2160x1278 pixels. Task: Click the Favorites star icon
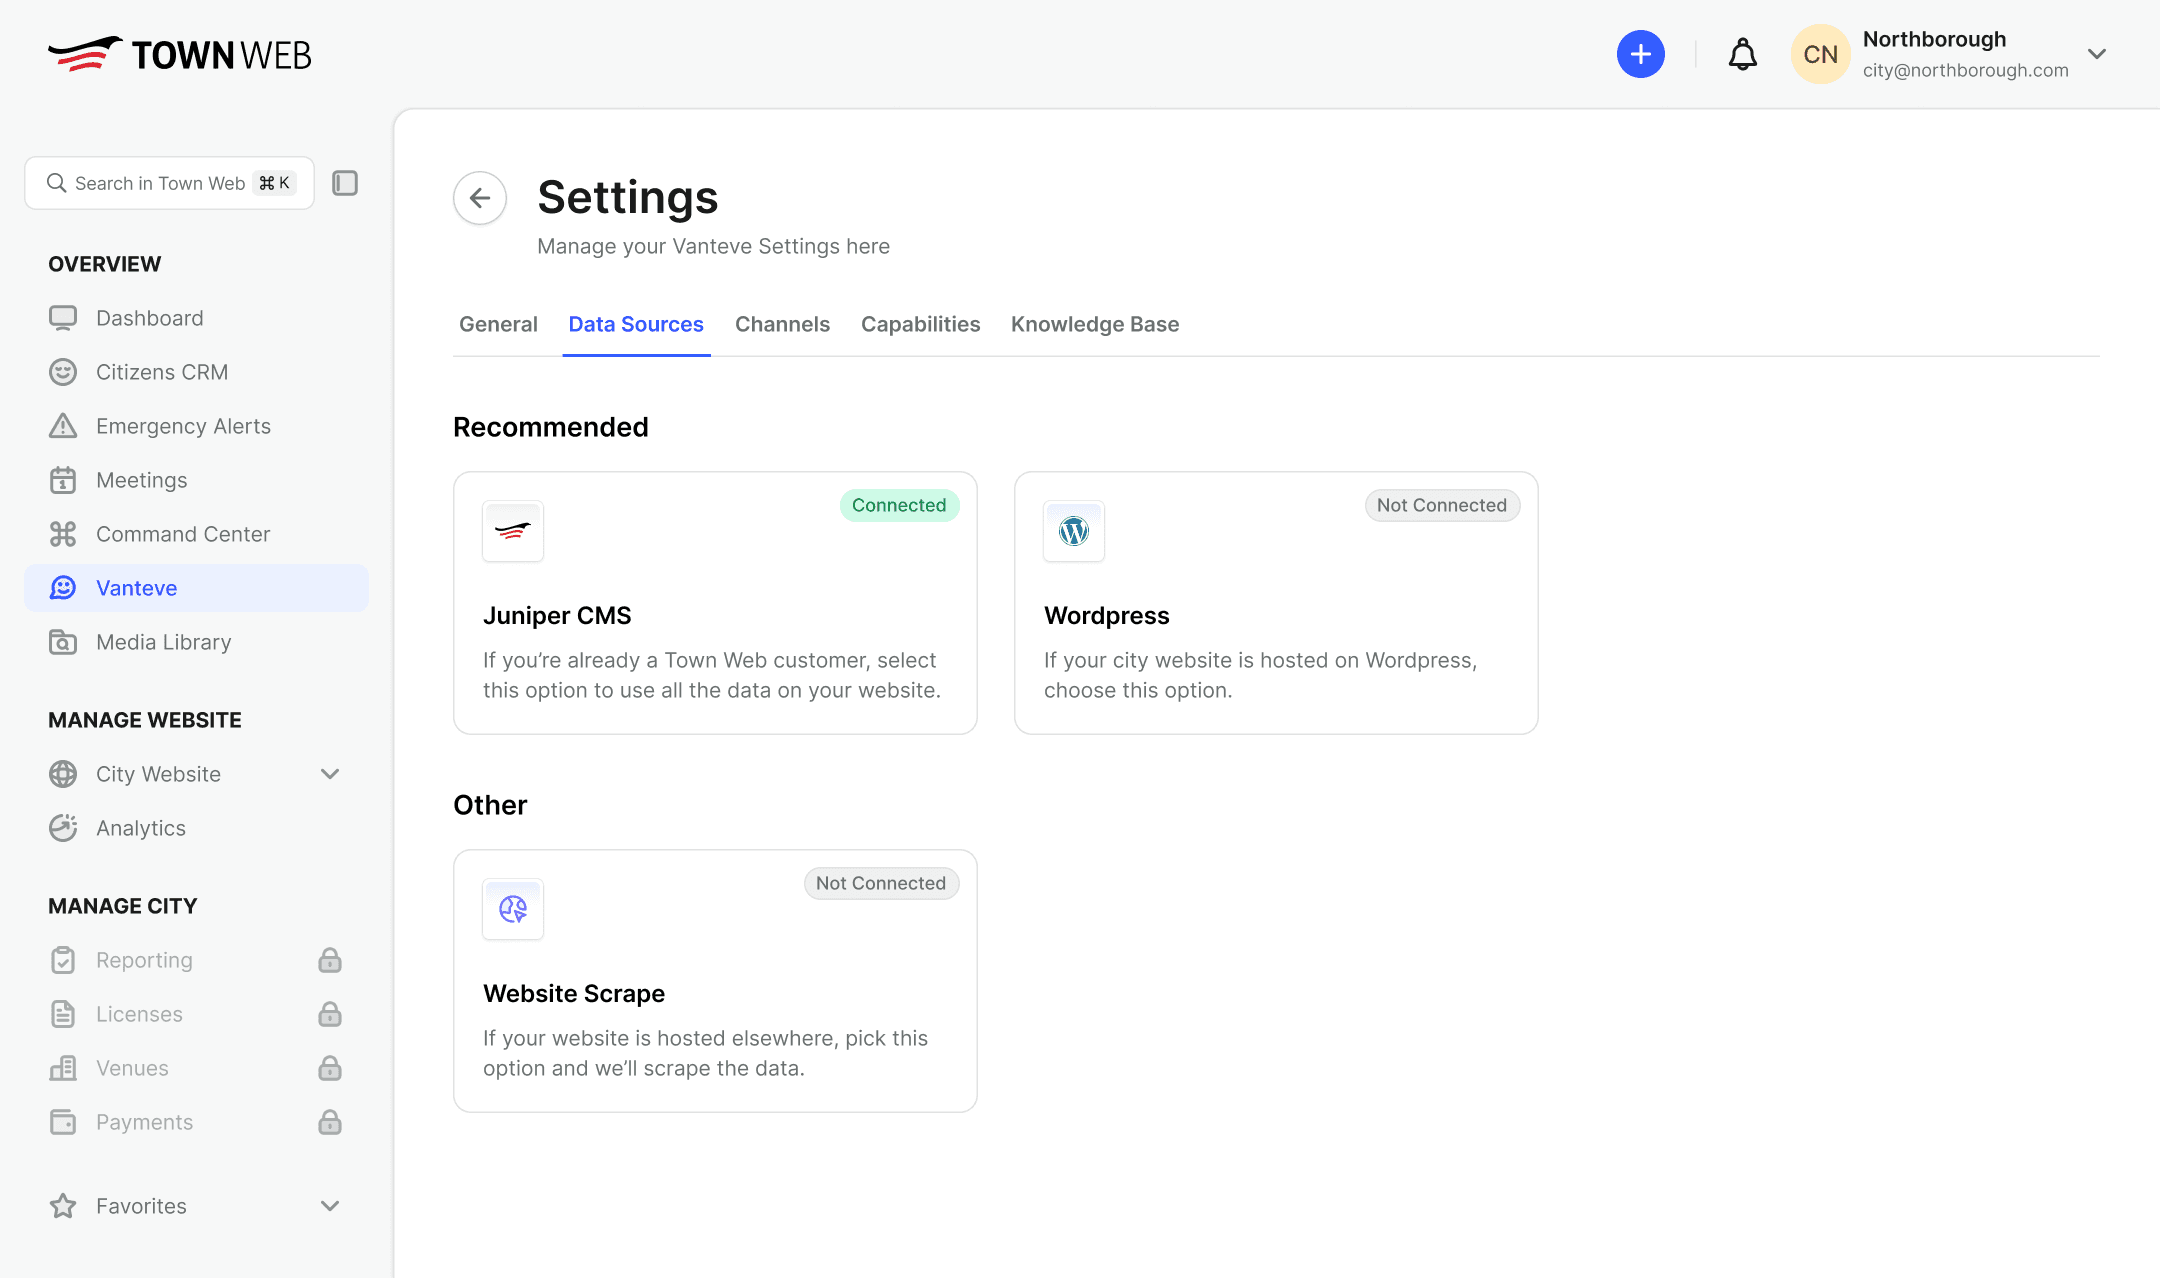(63, 1206)
